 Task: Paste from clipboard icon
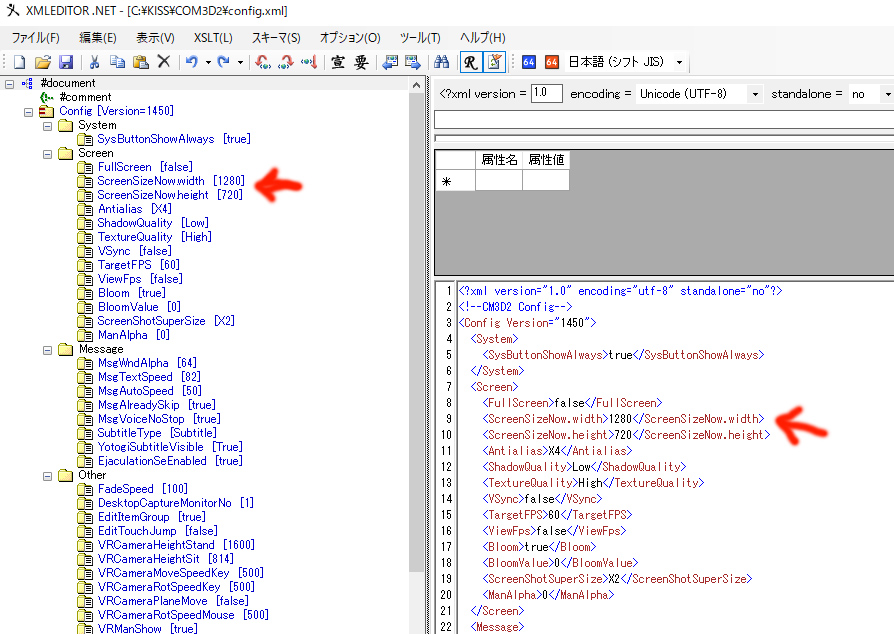coord(140,62)
